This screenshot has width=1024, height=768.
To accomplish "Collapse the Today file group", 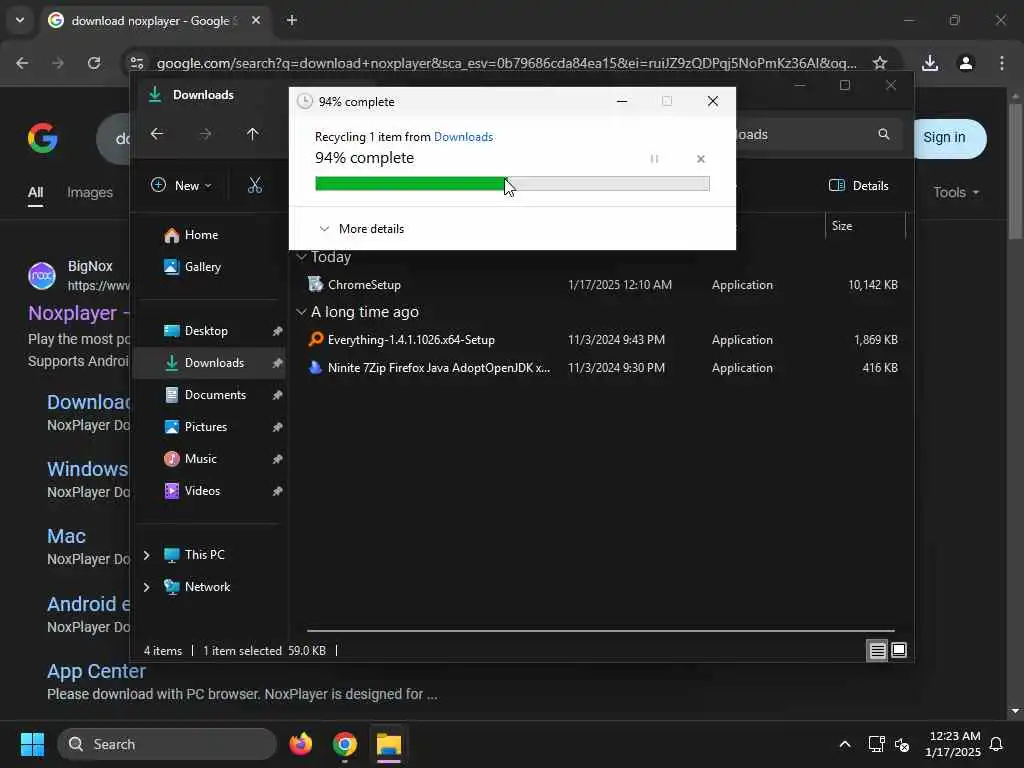I will (301, 257).
